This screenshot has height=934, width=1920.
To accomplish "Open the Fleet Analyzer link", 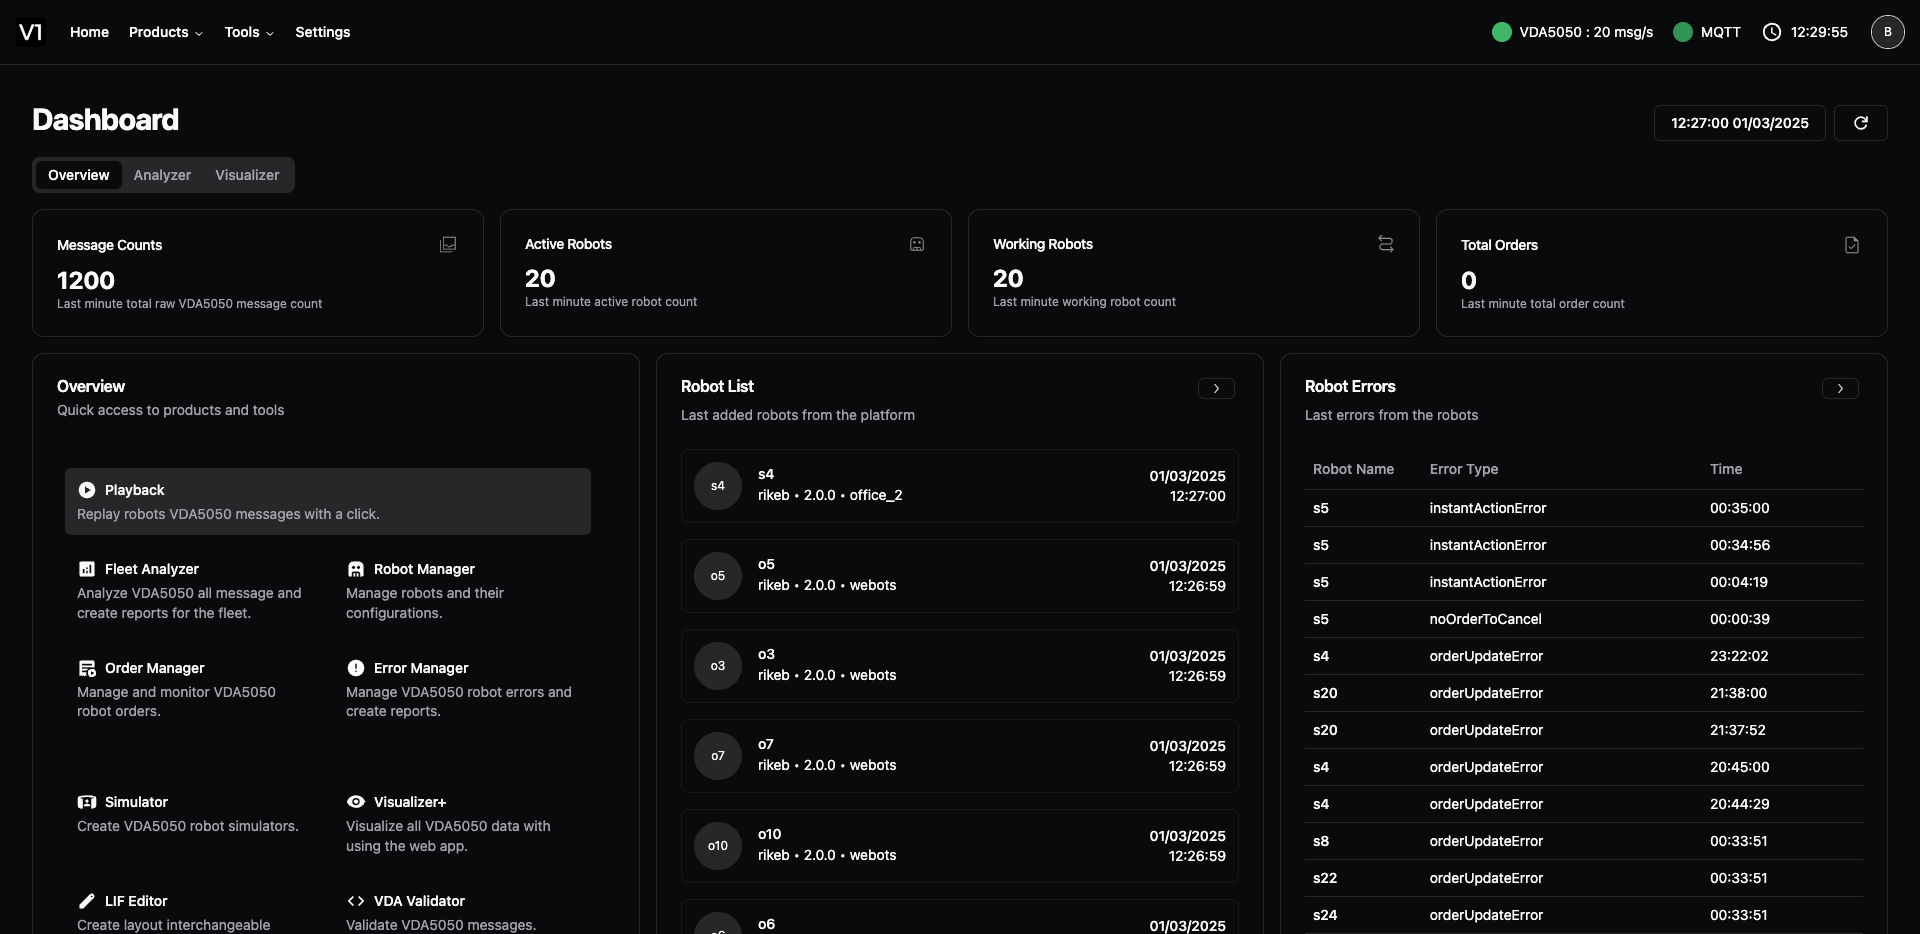I will pos(152,569).
